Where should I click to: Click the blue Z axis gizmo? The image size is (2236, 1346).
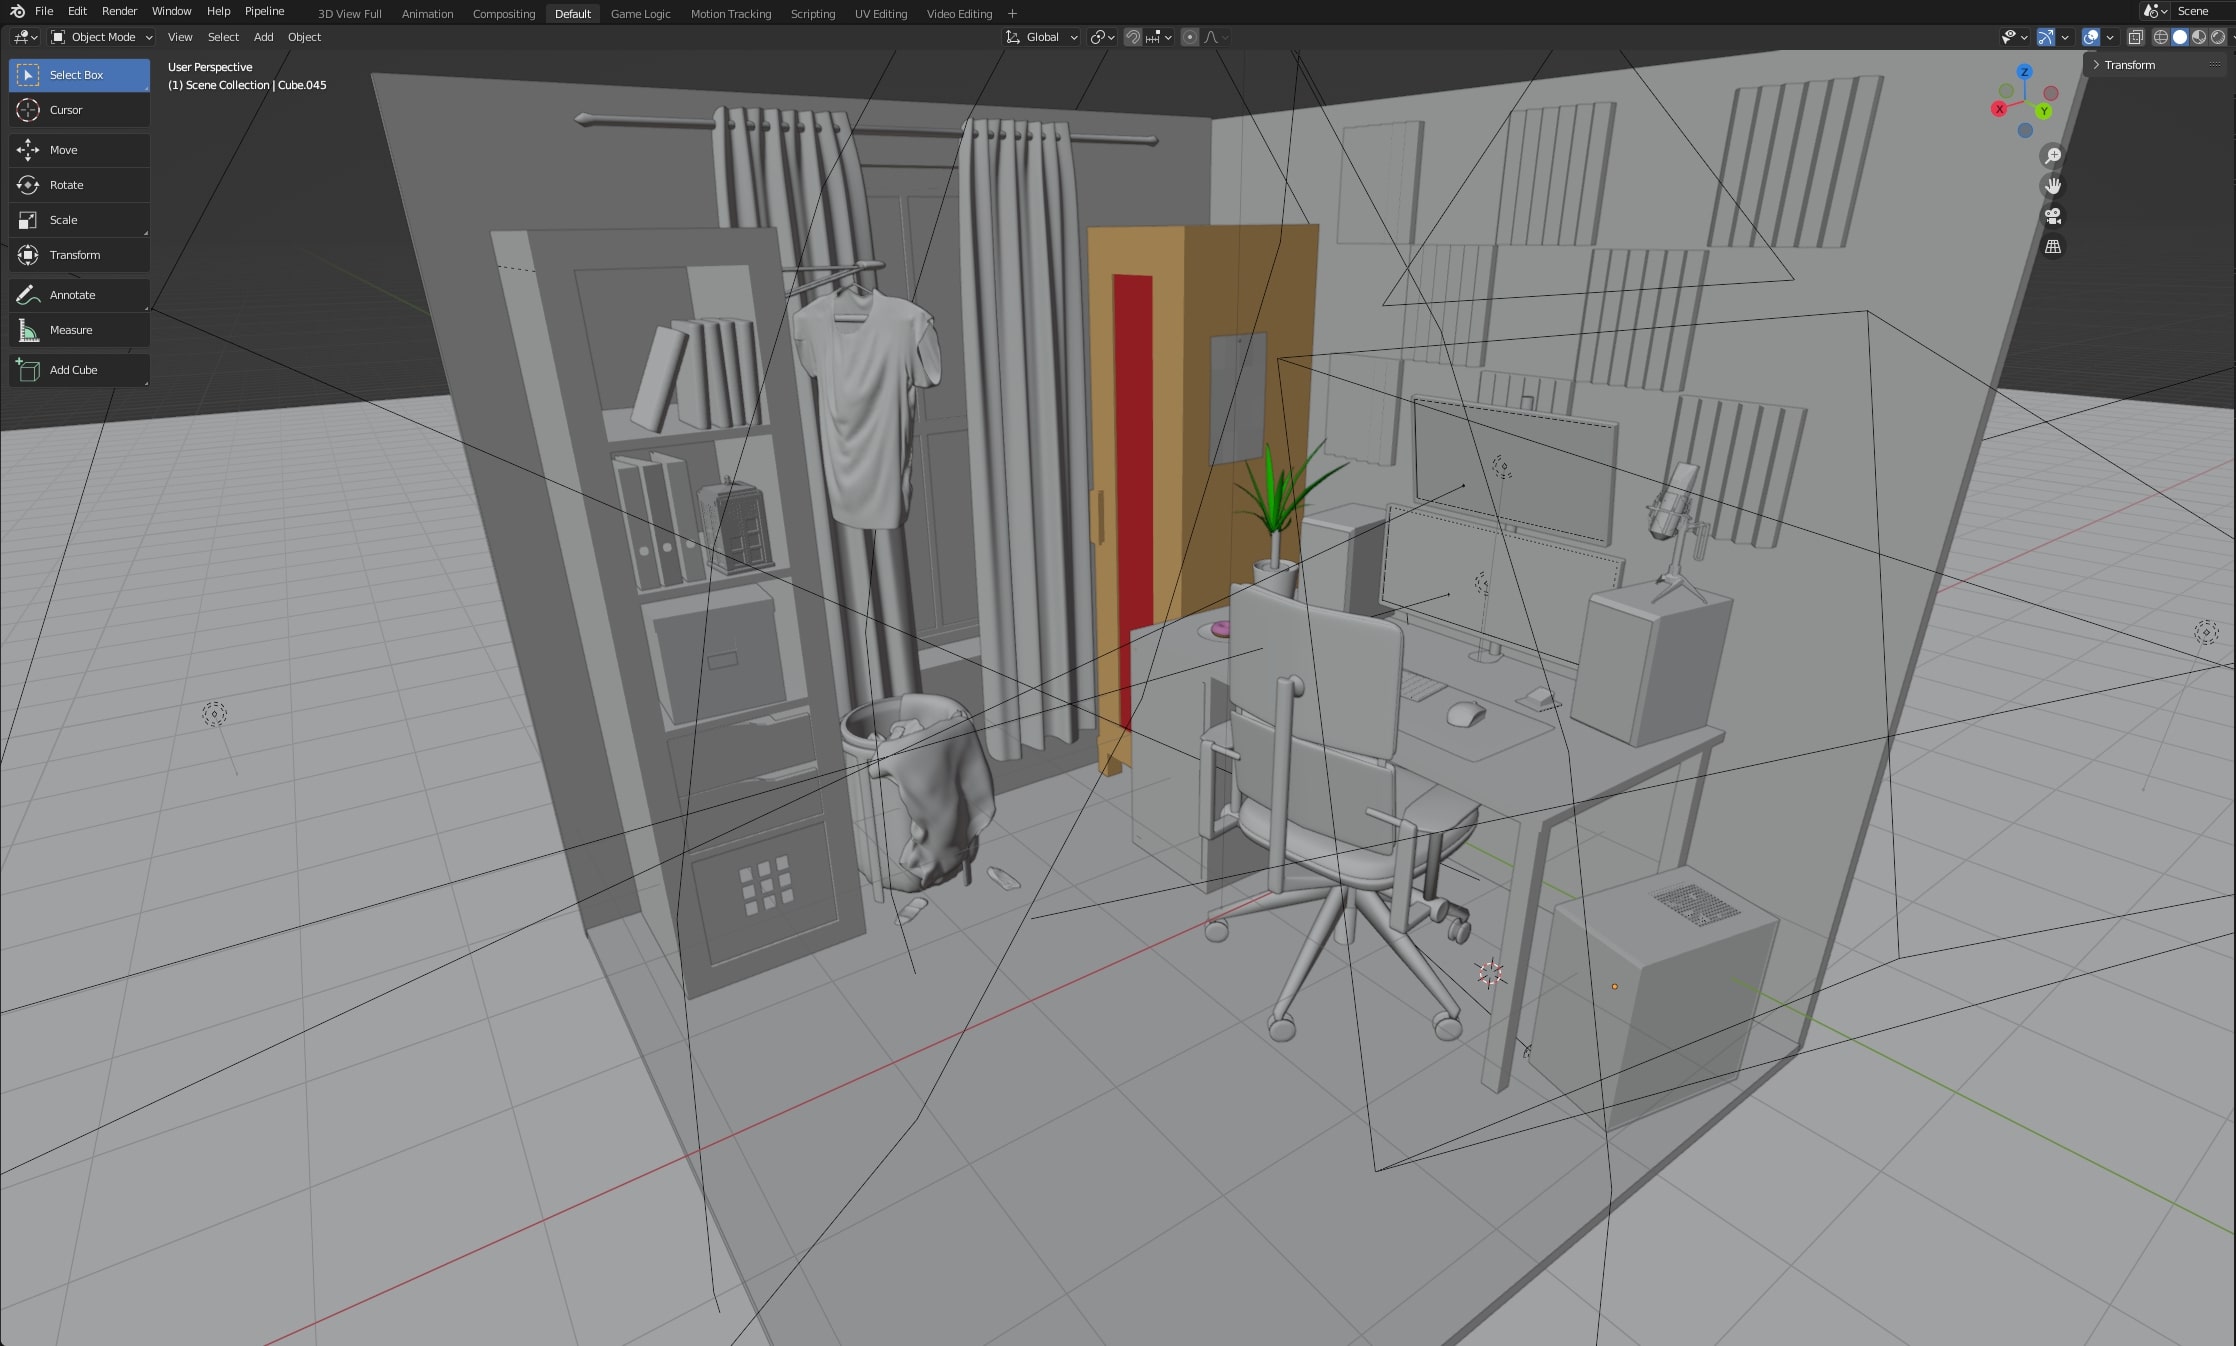tap(2024, 72)
